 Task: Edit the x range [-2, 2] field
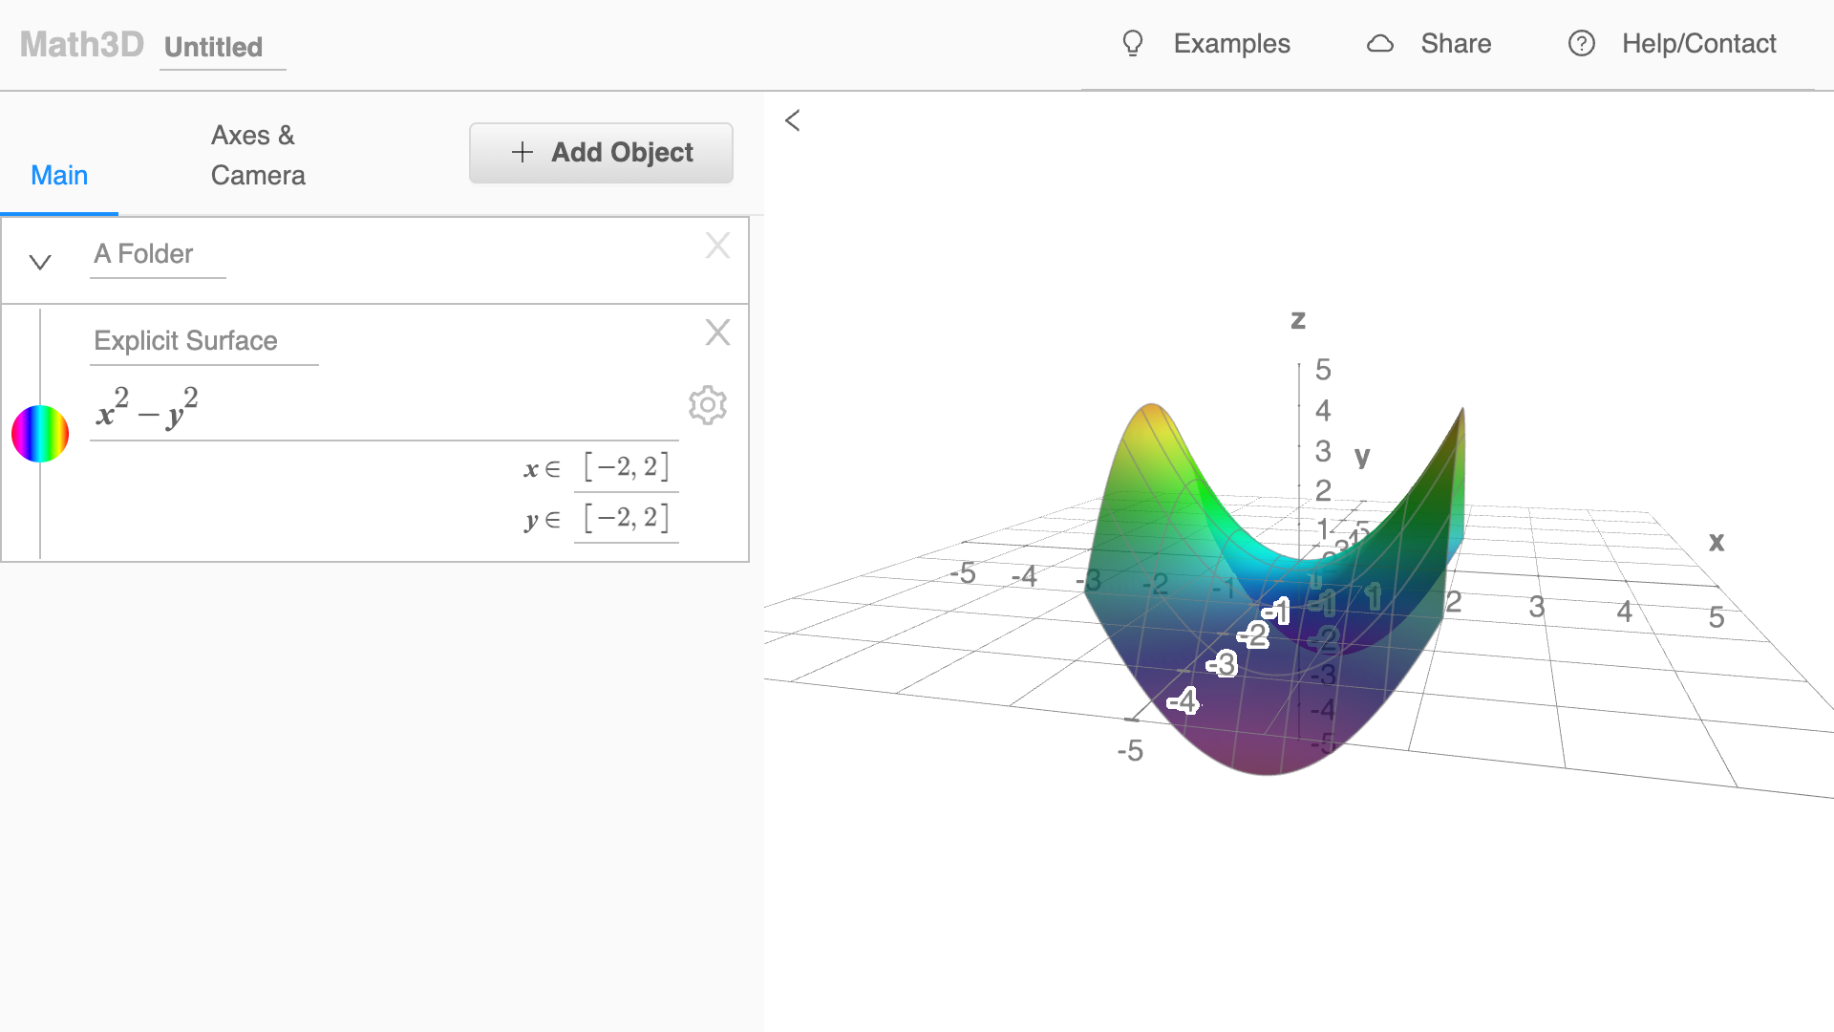point(626,467)
